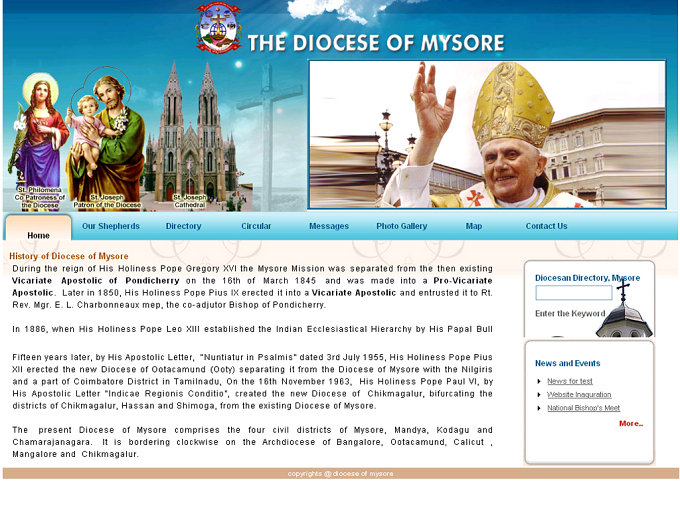The height and width of the screenshot is (510, 680).
Task: Open the Photo Gallery
Action: (402, 226)
